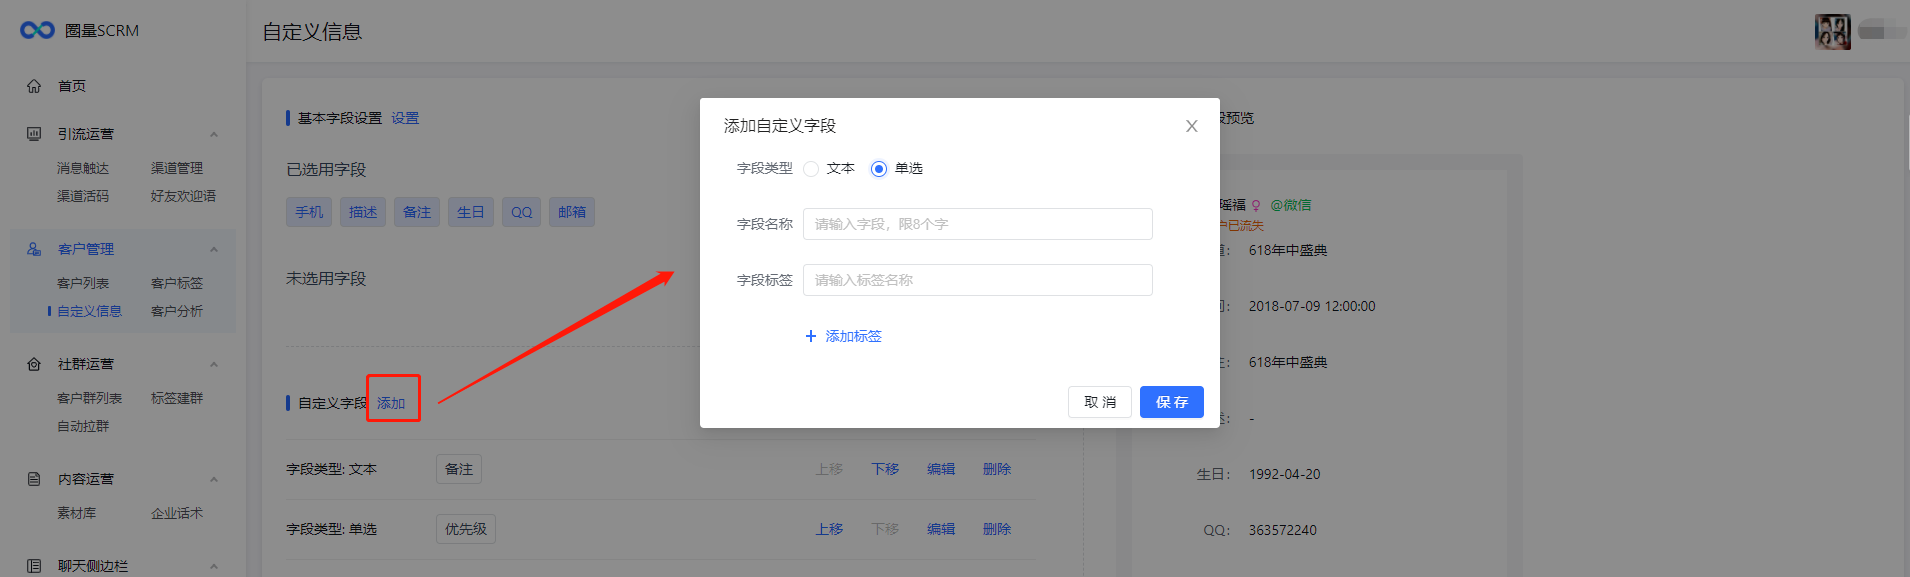Close the 添加自定义字段 dialog with X

(x=1191, y=126)
